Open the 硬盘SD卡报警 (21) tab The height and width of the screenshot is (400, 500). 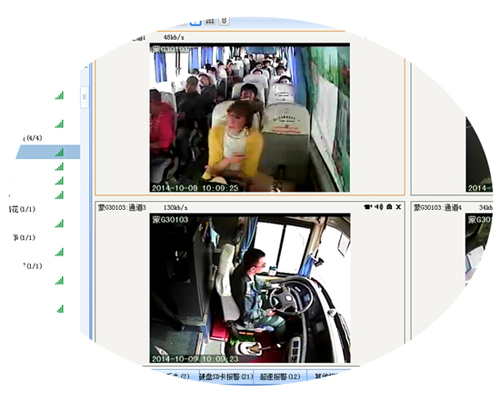pos(226,377)
